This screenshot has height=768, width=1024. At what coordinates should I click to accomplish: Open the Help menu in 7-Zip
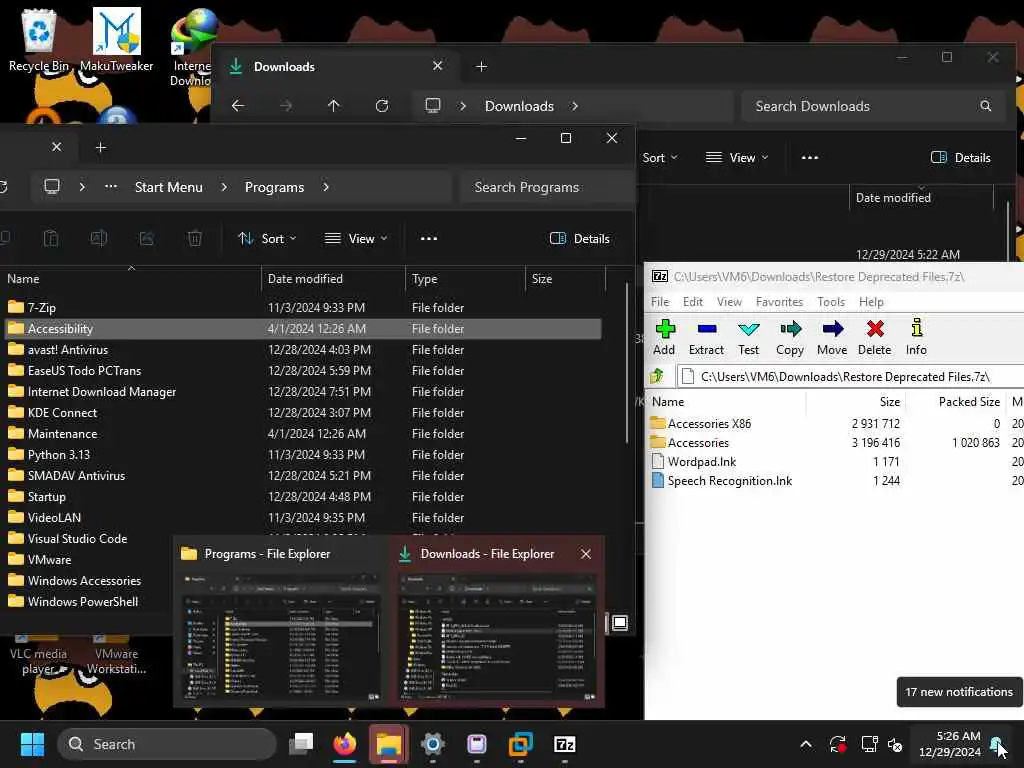[871, 302]
